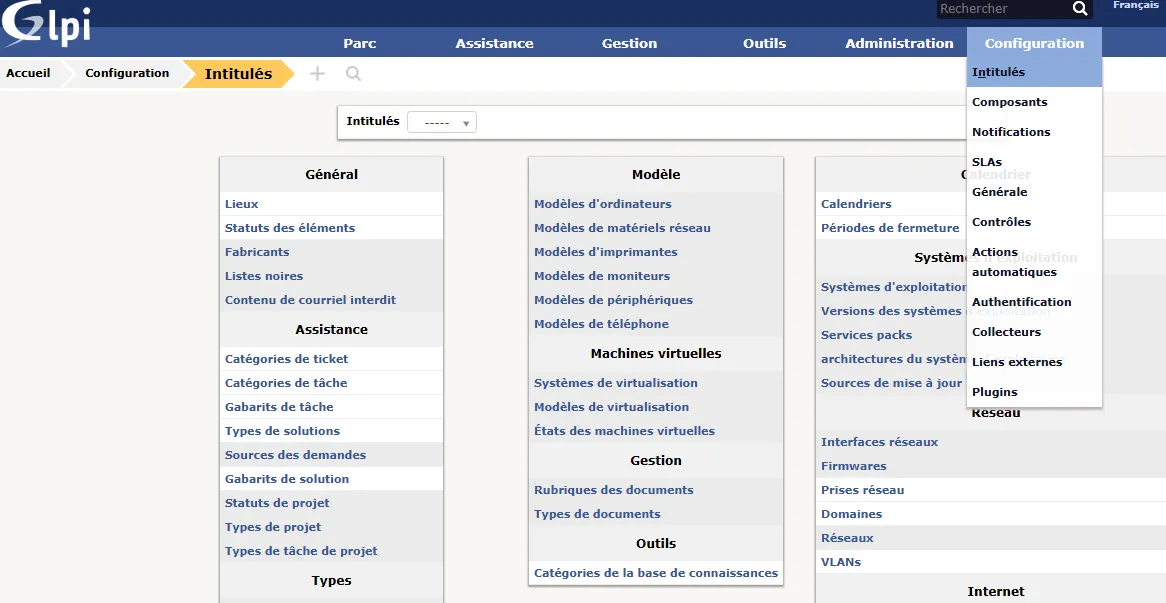The width and height of the screenshot is (1166, 603).
Task: Open the Configuration menu
Action: (x=1034, y=43)
